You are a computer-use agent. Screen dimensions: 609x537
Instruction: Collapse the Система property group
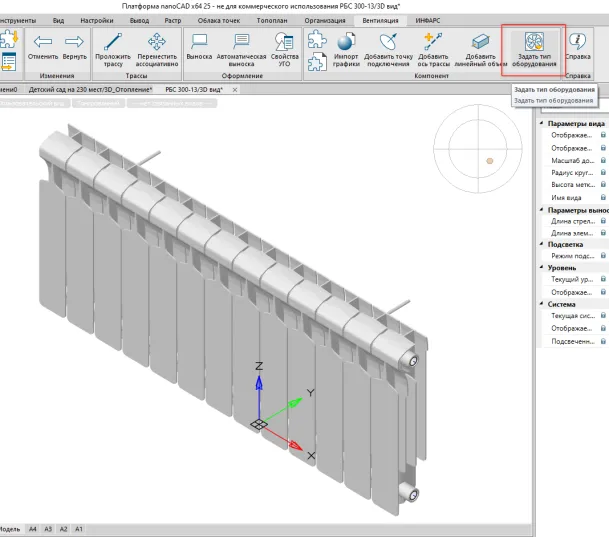[544, 303]
